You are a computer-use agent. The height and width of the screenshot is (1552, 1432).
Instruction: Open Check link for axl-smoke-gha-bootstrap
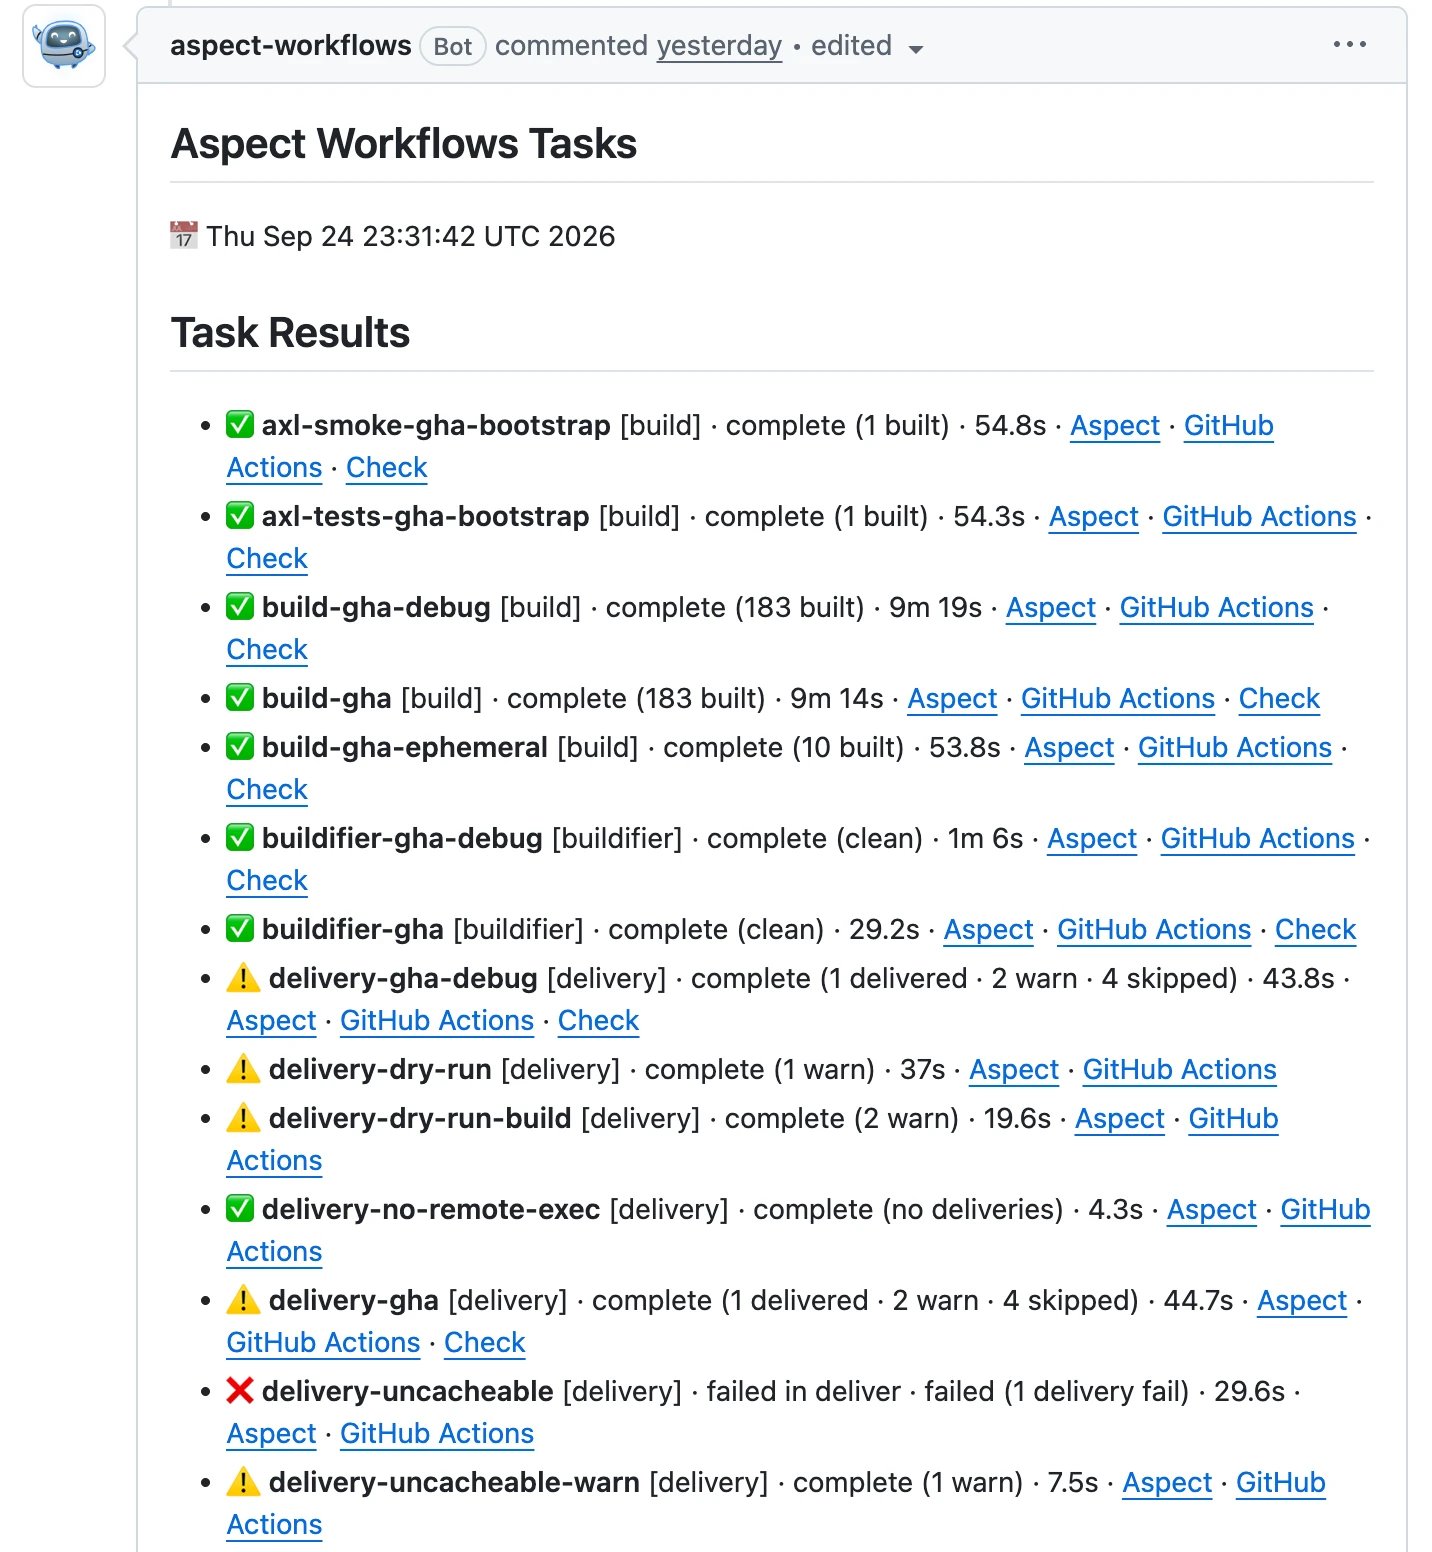click(x=387, y=468)
